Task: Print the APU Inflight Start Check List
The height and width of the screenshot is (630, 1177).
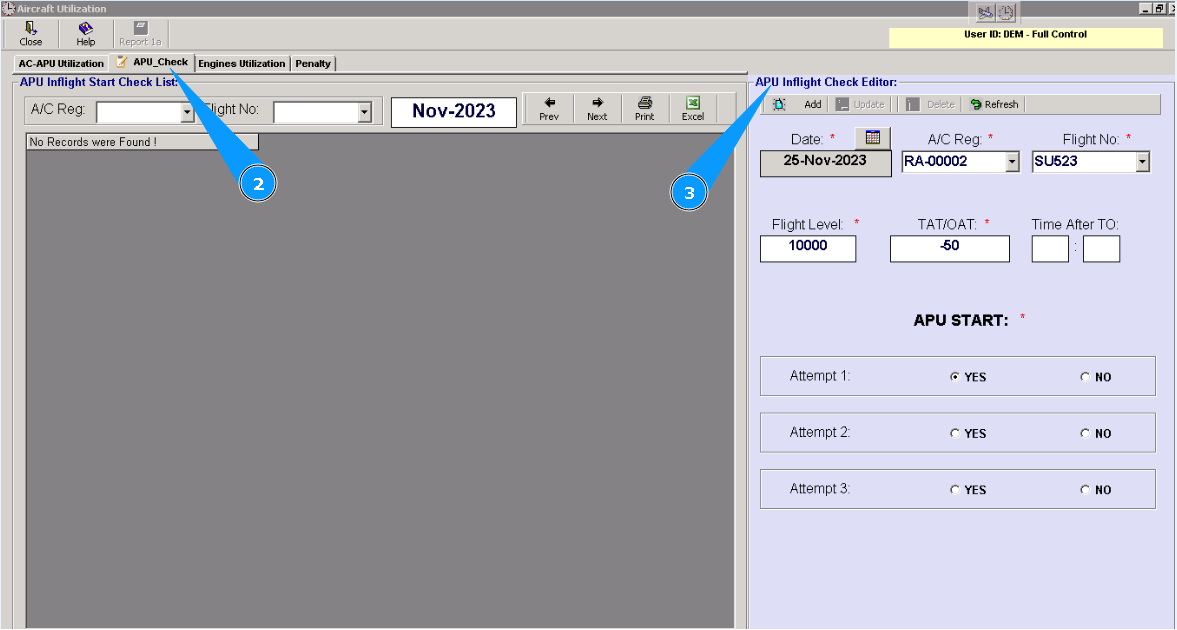Action: (x=645, y=109)
